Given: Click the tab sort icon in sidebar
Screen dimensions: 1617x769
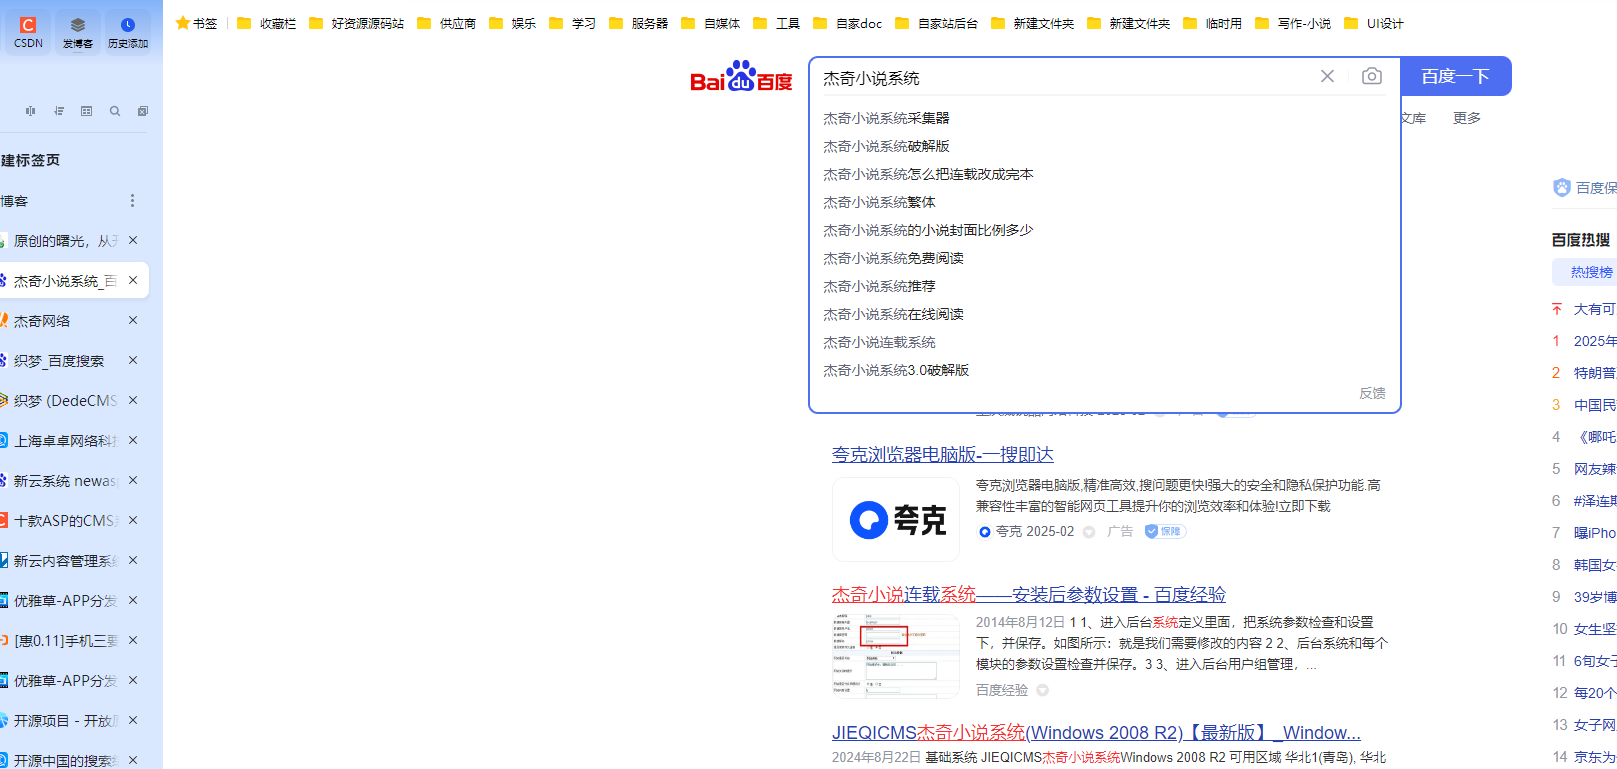Looking at the screenshot, I should (59, 111).
